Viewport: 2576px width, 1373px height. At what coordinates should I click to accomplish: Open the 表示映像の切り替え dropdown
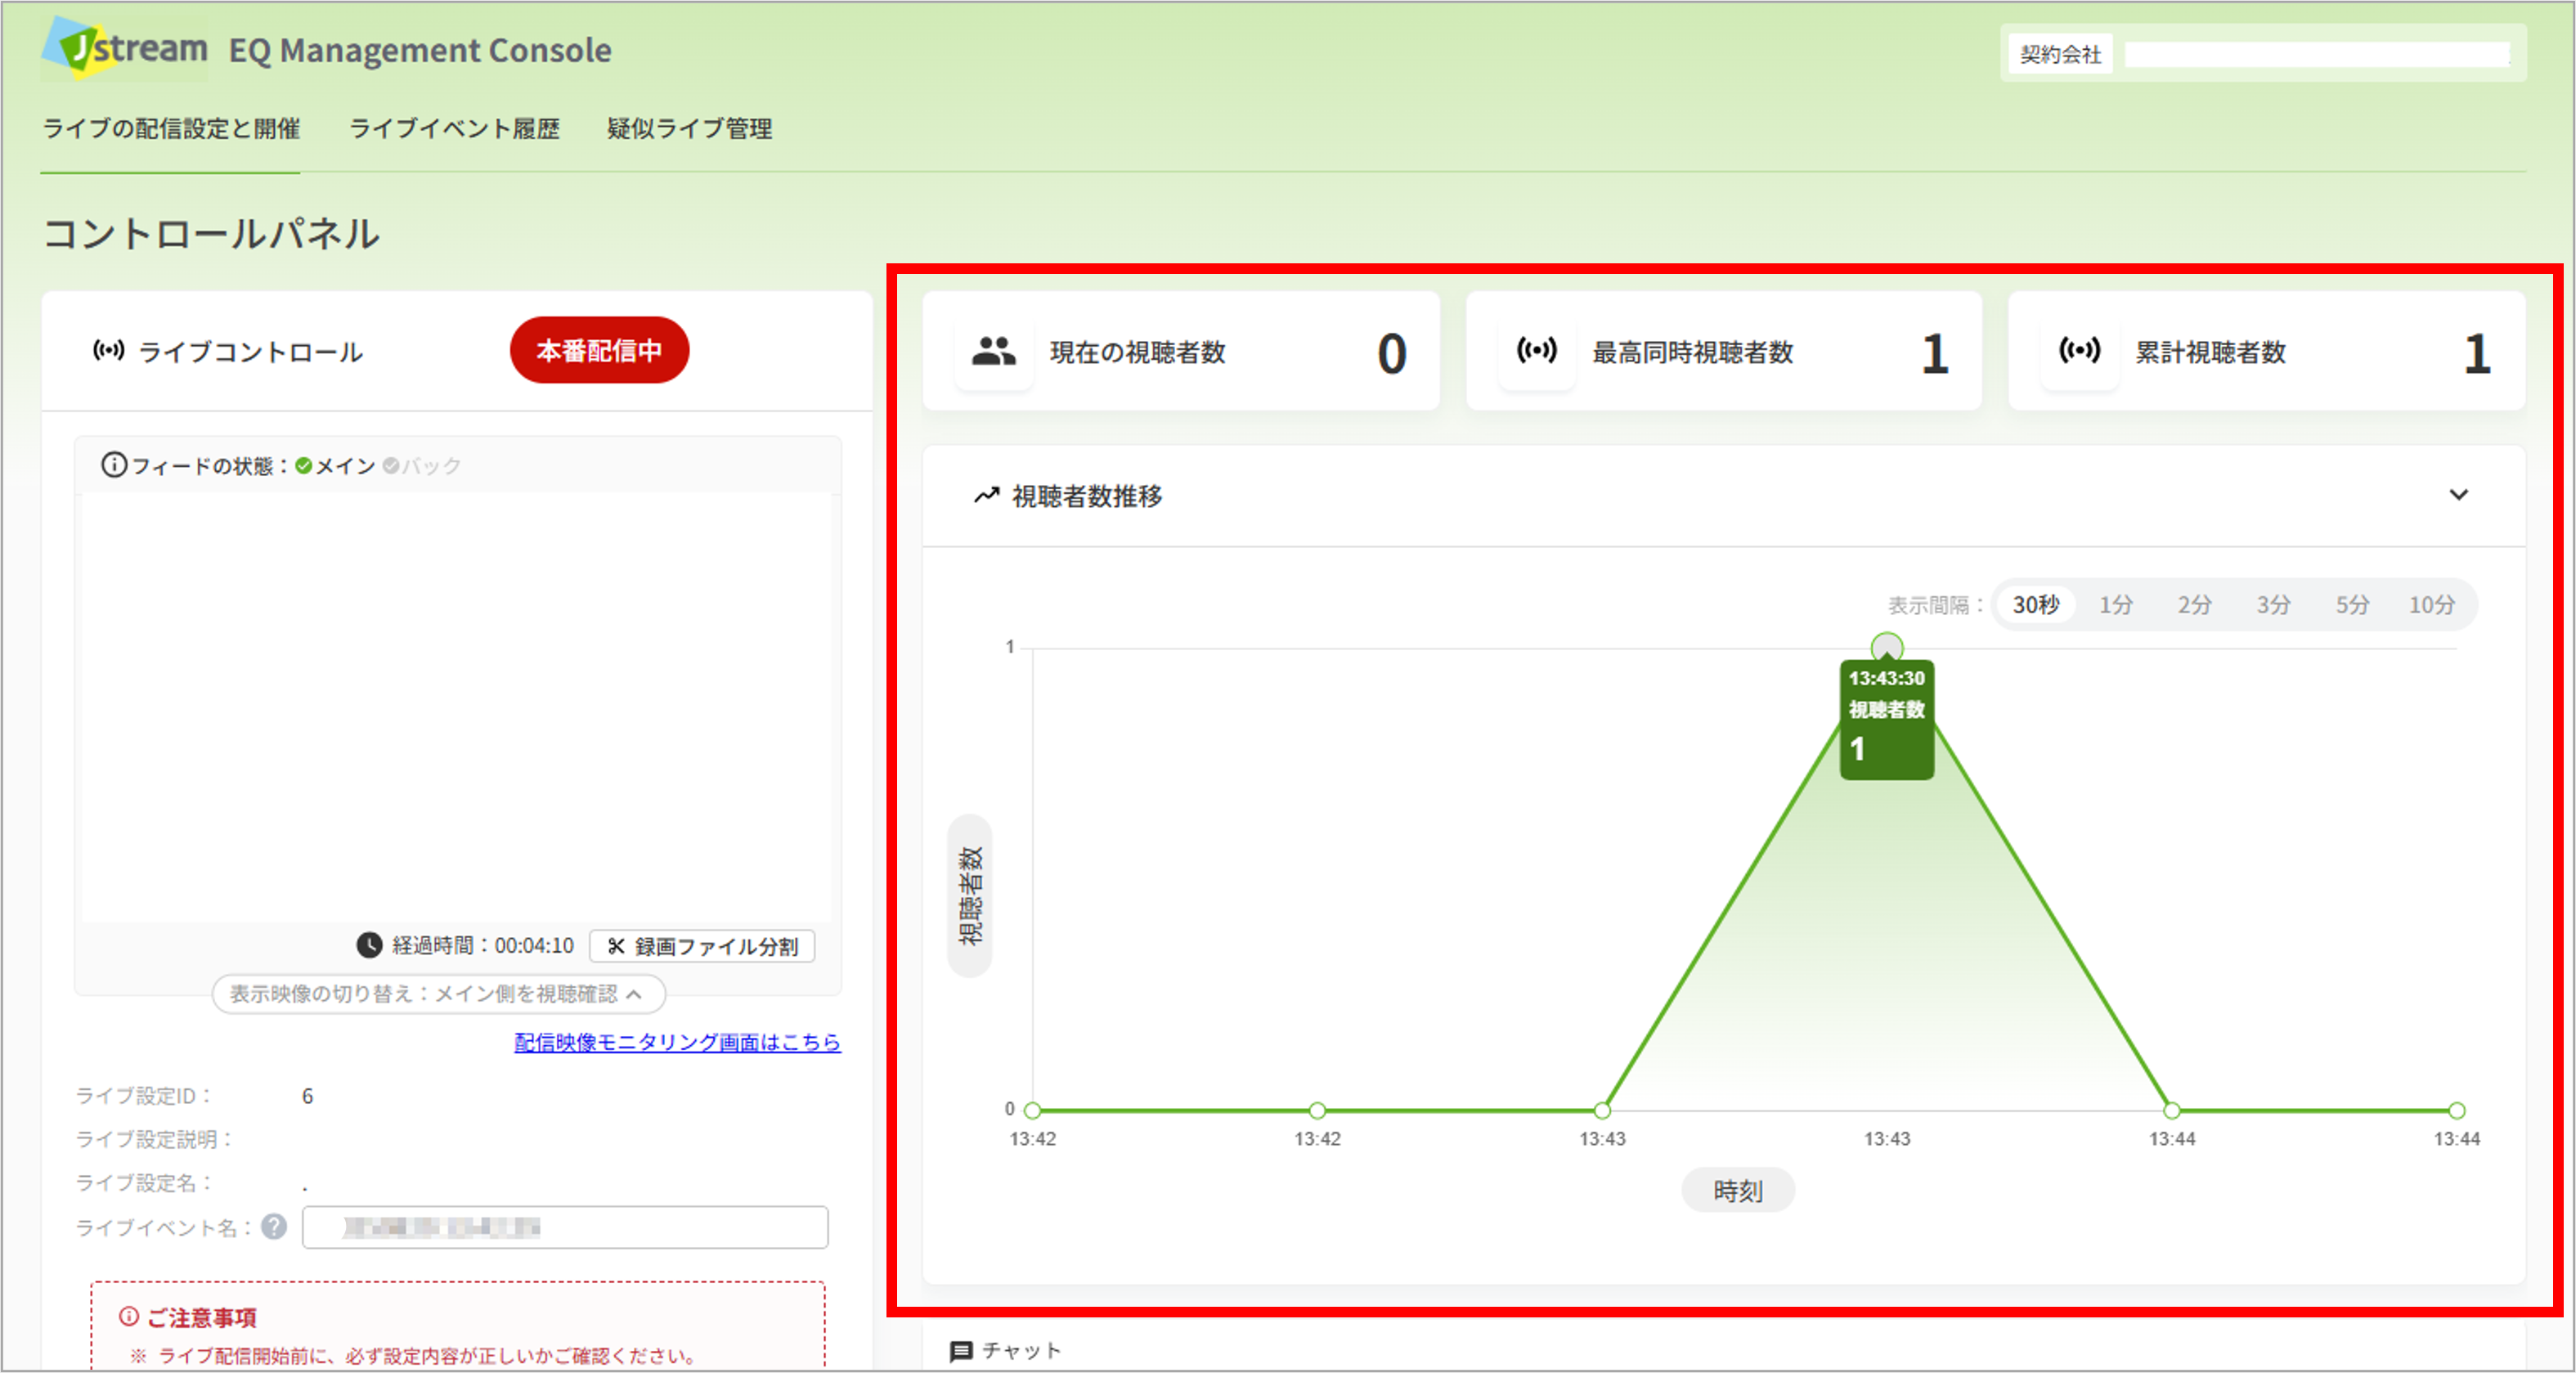[x=438, y=994]
